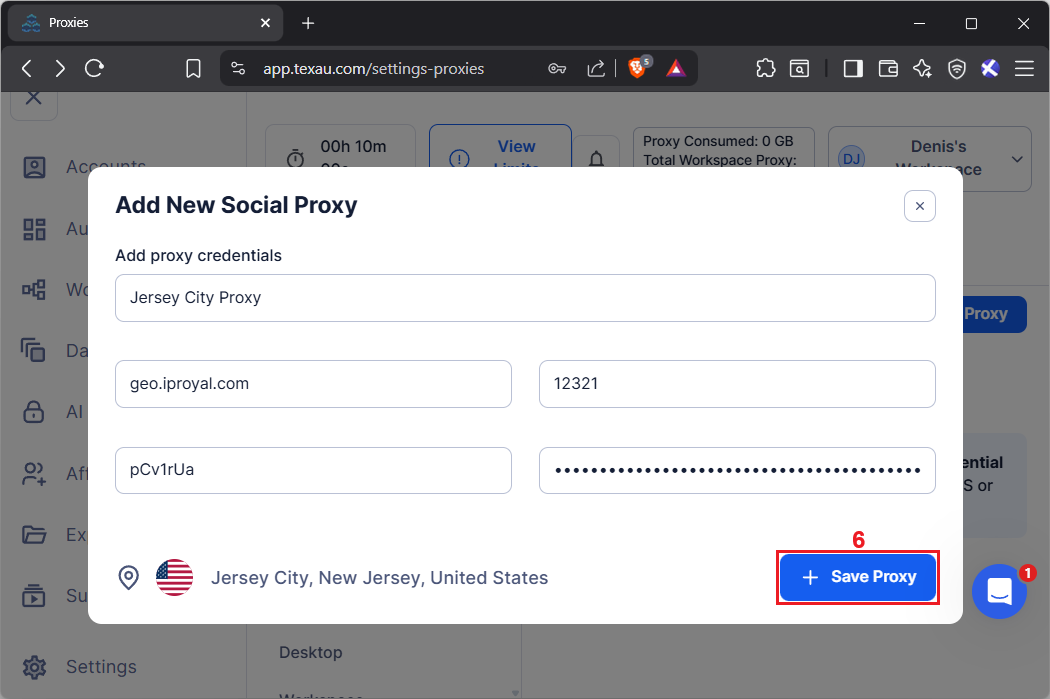
Task: Open the Intercom chat bubble
Action: click(999, 591)
